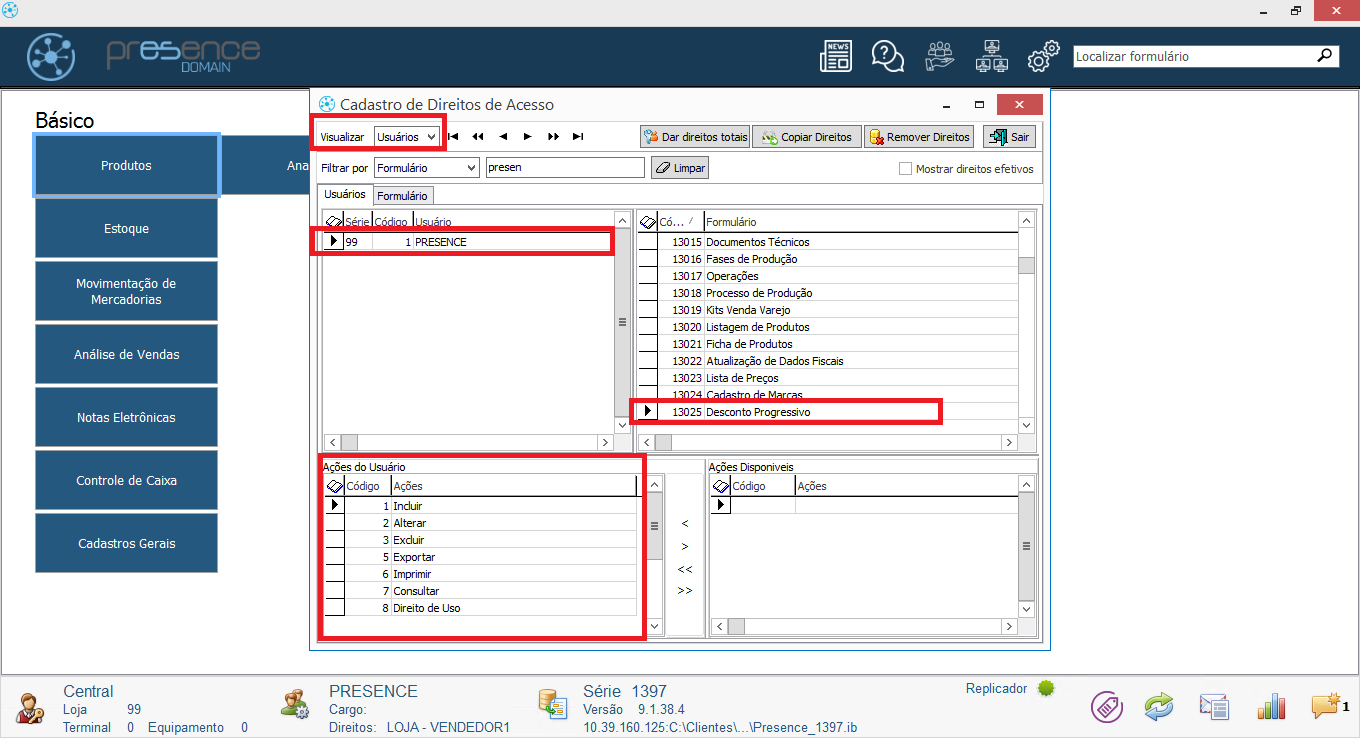The height and width of the screenshot is (738, 1363).
Task: Click the remote support monitors icon
Action: (991, 56)
